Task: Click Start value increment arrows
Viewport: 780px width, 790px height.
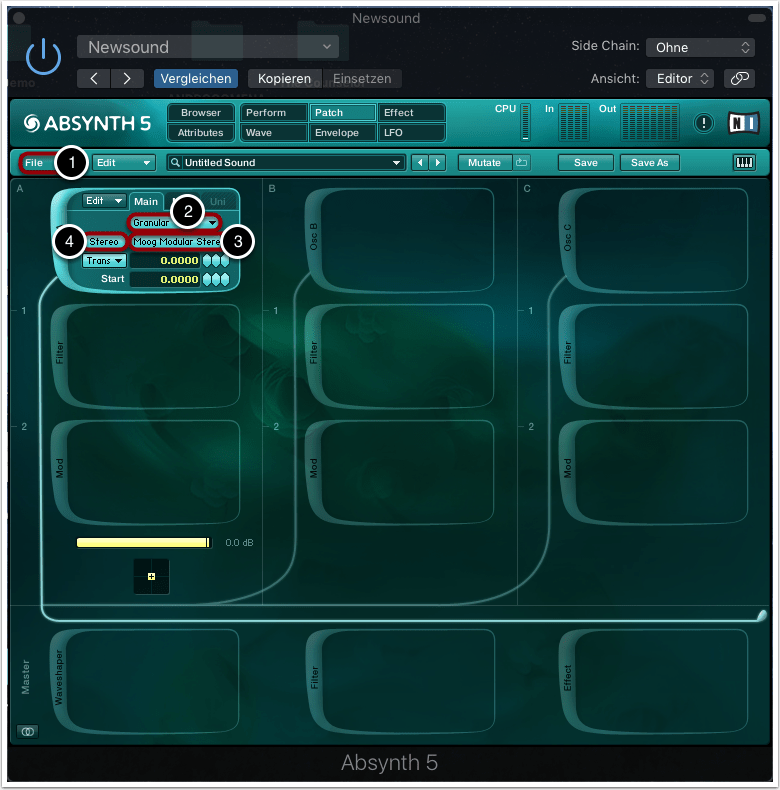Action: click(x=216, y=279)
